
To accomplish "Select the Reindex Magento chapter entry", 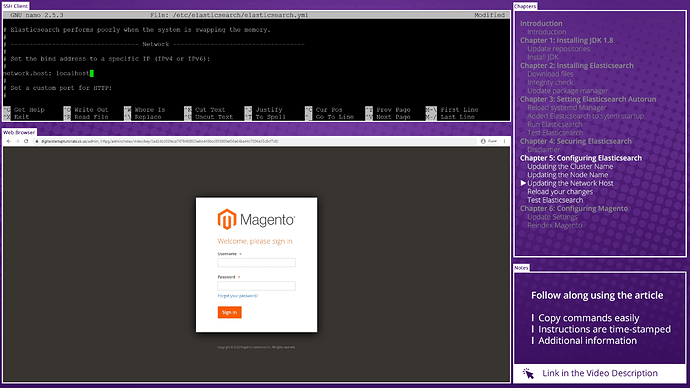I will click(554, 225).
